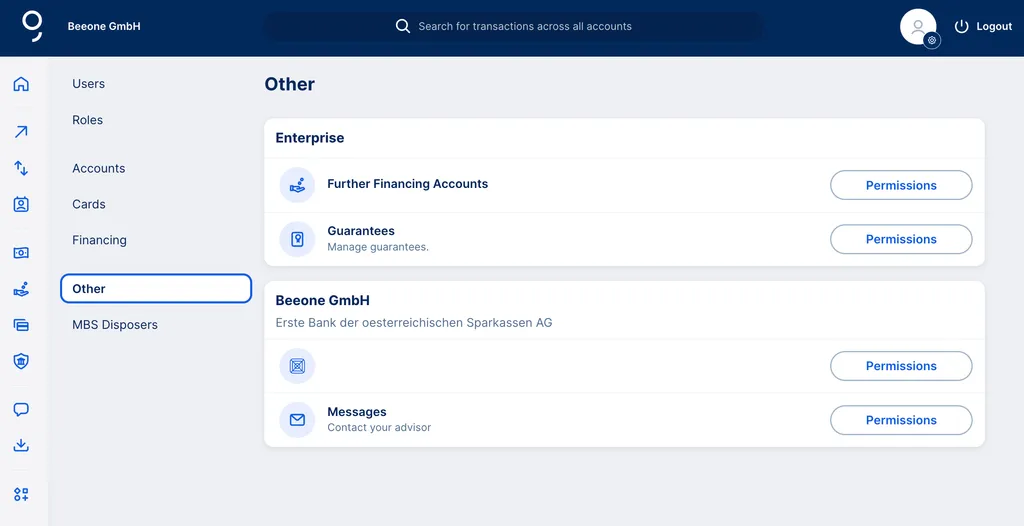Go to the Home icon in sidebar
Image resolution: width=1024 pixels, height=526 pixels.
[21, 84]
